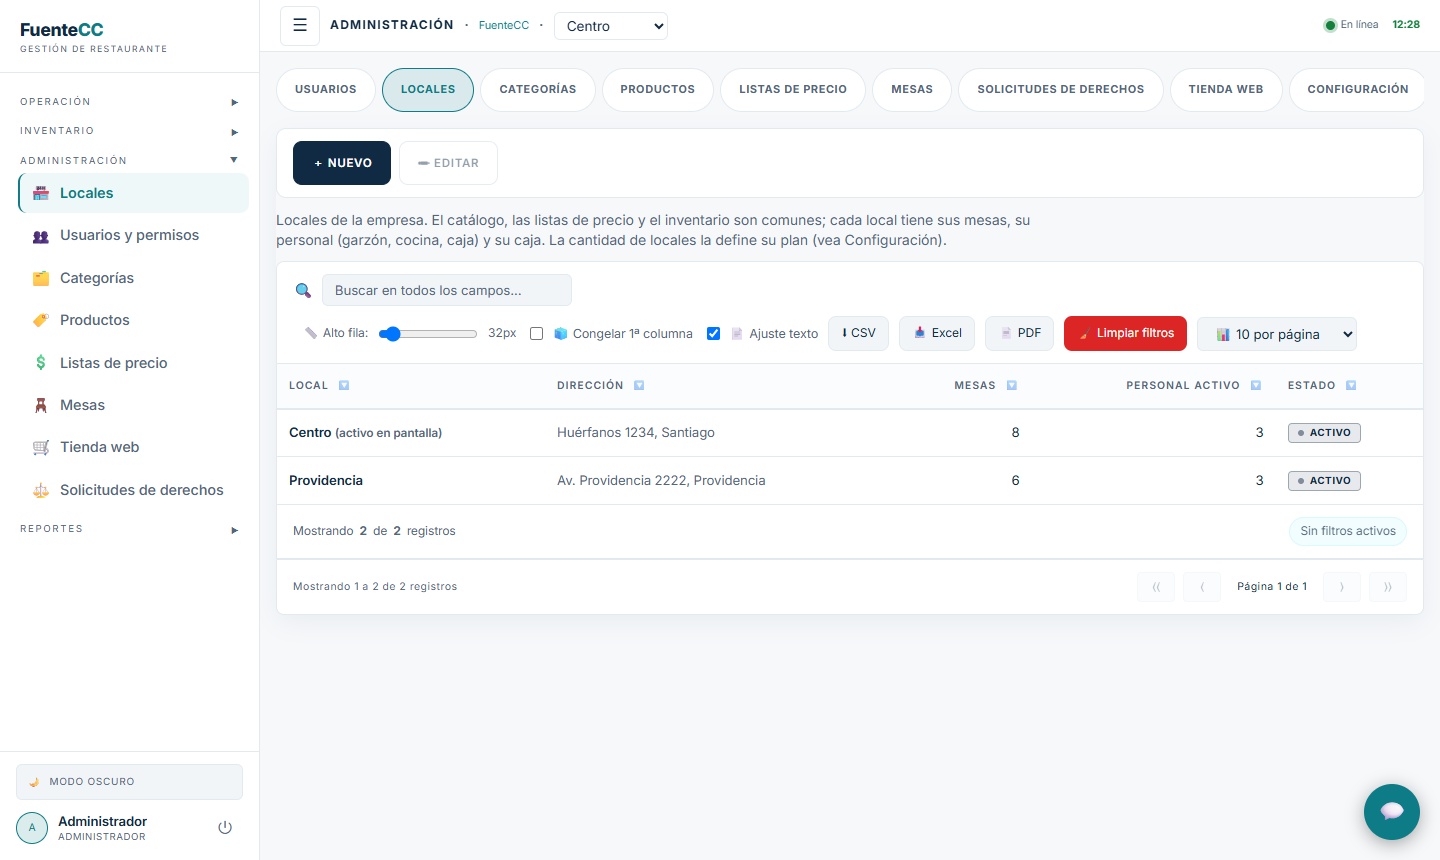Select the Providencia row name
1440x860 pixels.
(326, 481)
